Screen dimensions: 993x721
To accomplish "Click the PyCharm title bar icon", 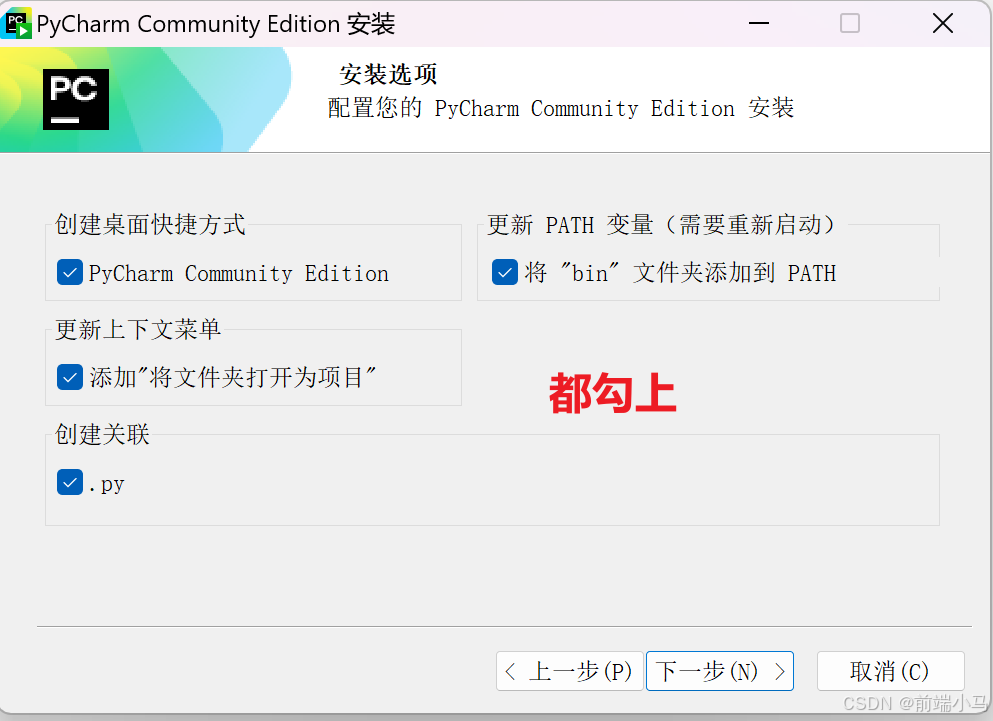I will 18,23.
